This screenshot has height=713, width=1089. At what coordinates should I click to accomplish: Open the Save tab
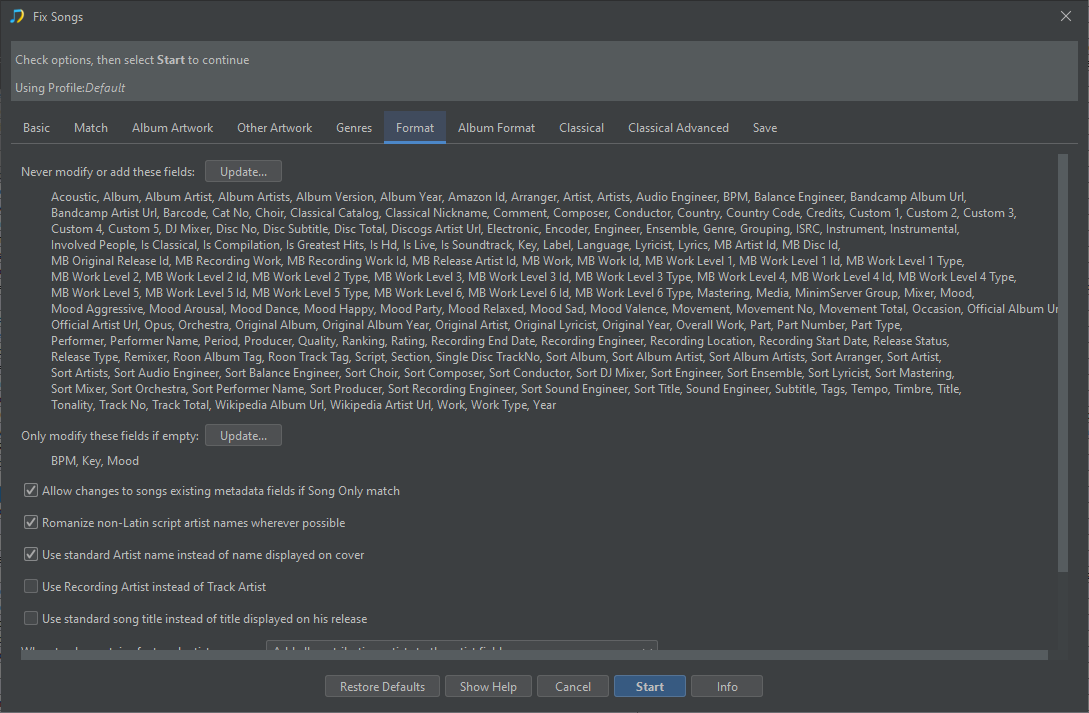pyautogui.click(x=765, y=128)
